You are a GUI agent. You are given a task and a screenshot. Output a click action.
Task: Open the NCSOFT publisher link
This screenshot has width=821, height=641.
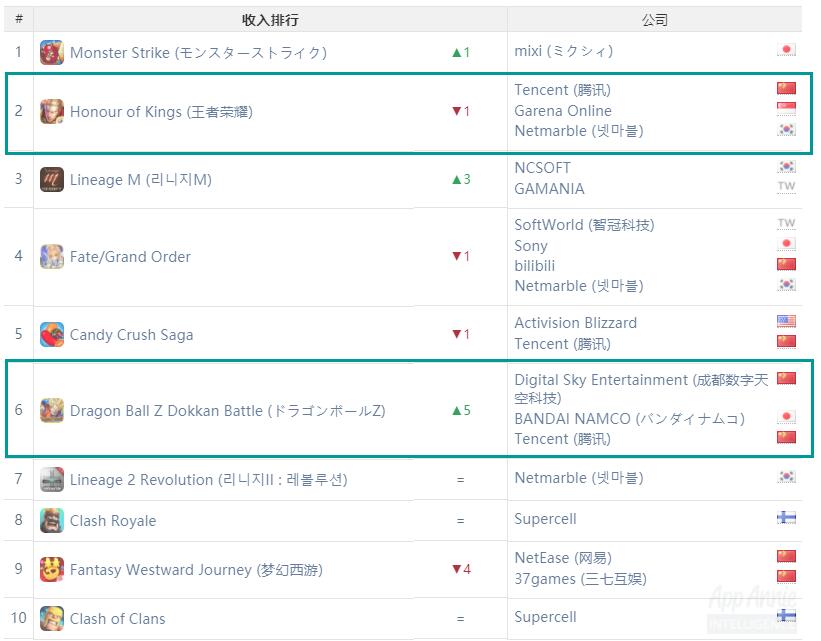click(542, 168)
